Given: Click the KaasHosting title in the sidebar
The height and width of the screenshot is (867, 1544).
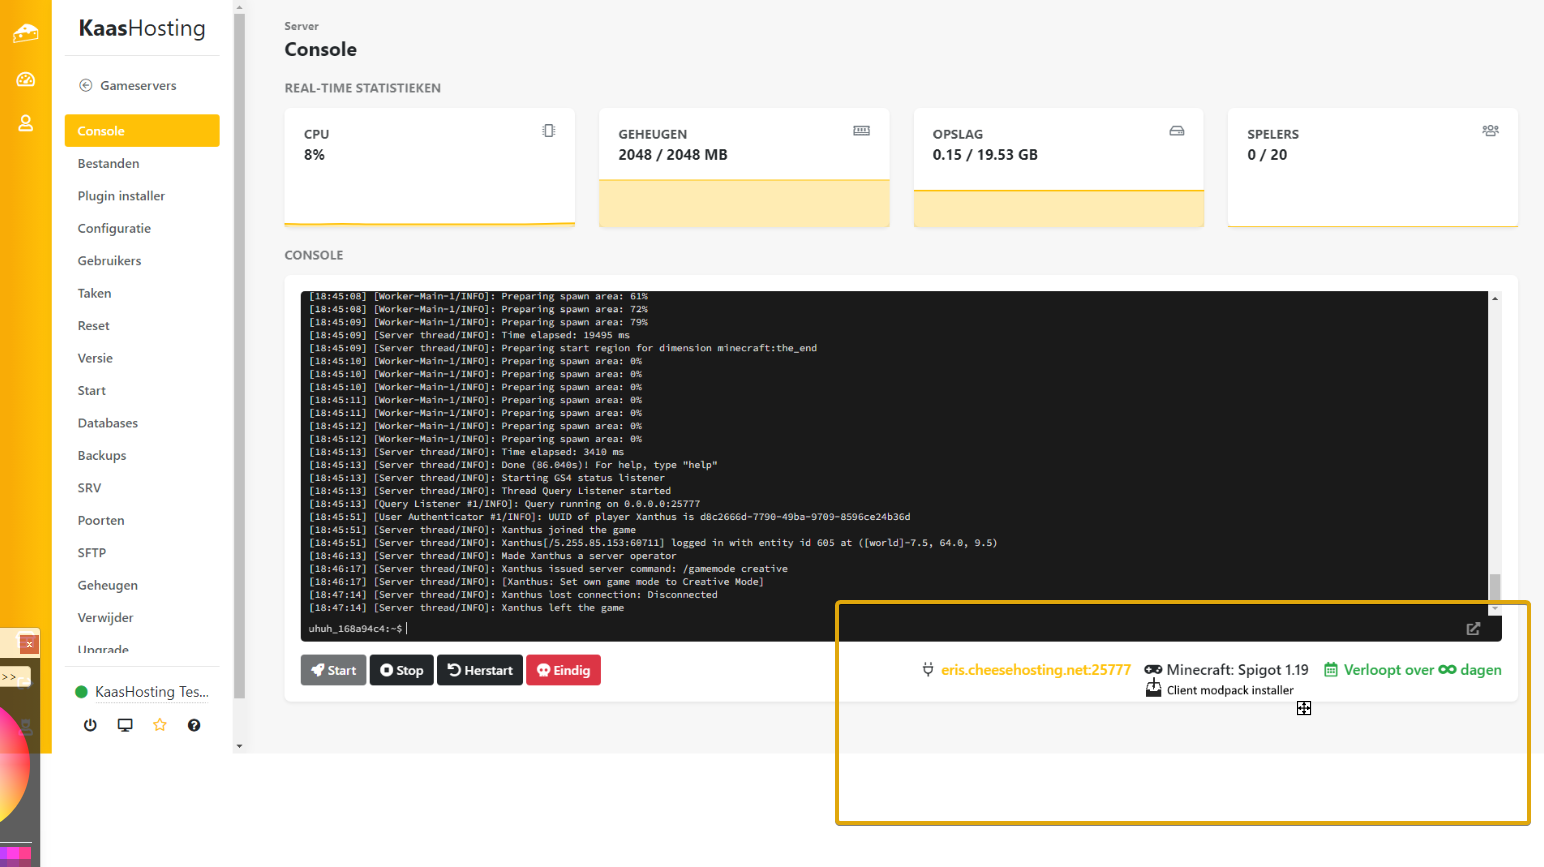Looking at the screenshot, I should [142, 29].
